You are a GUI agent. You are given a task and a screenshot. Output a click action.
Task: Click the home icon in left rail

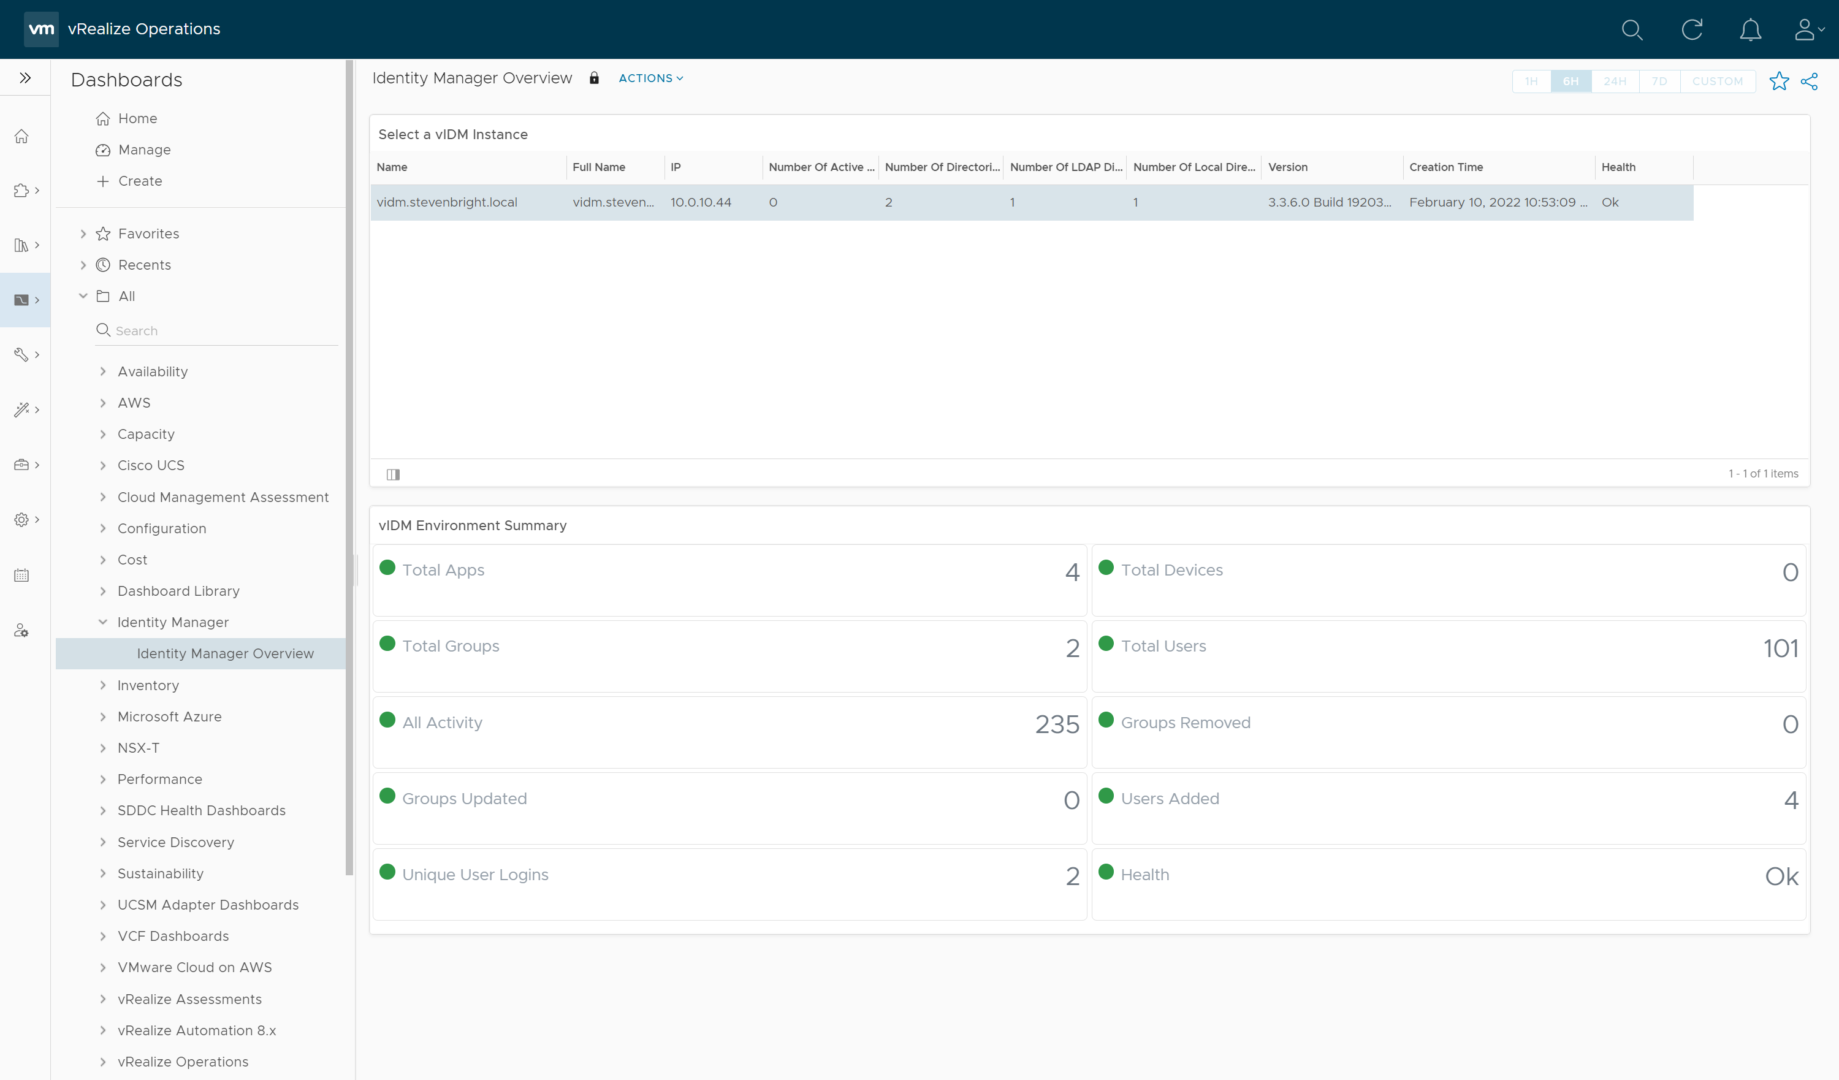point(21,136)
